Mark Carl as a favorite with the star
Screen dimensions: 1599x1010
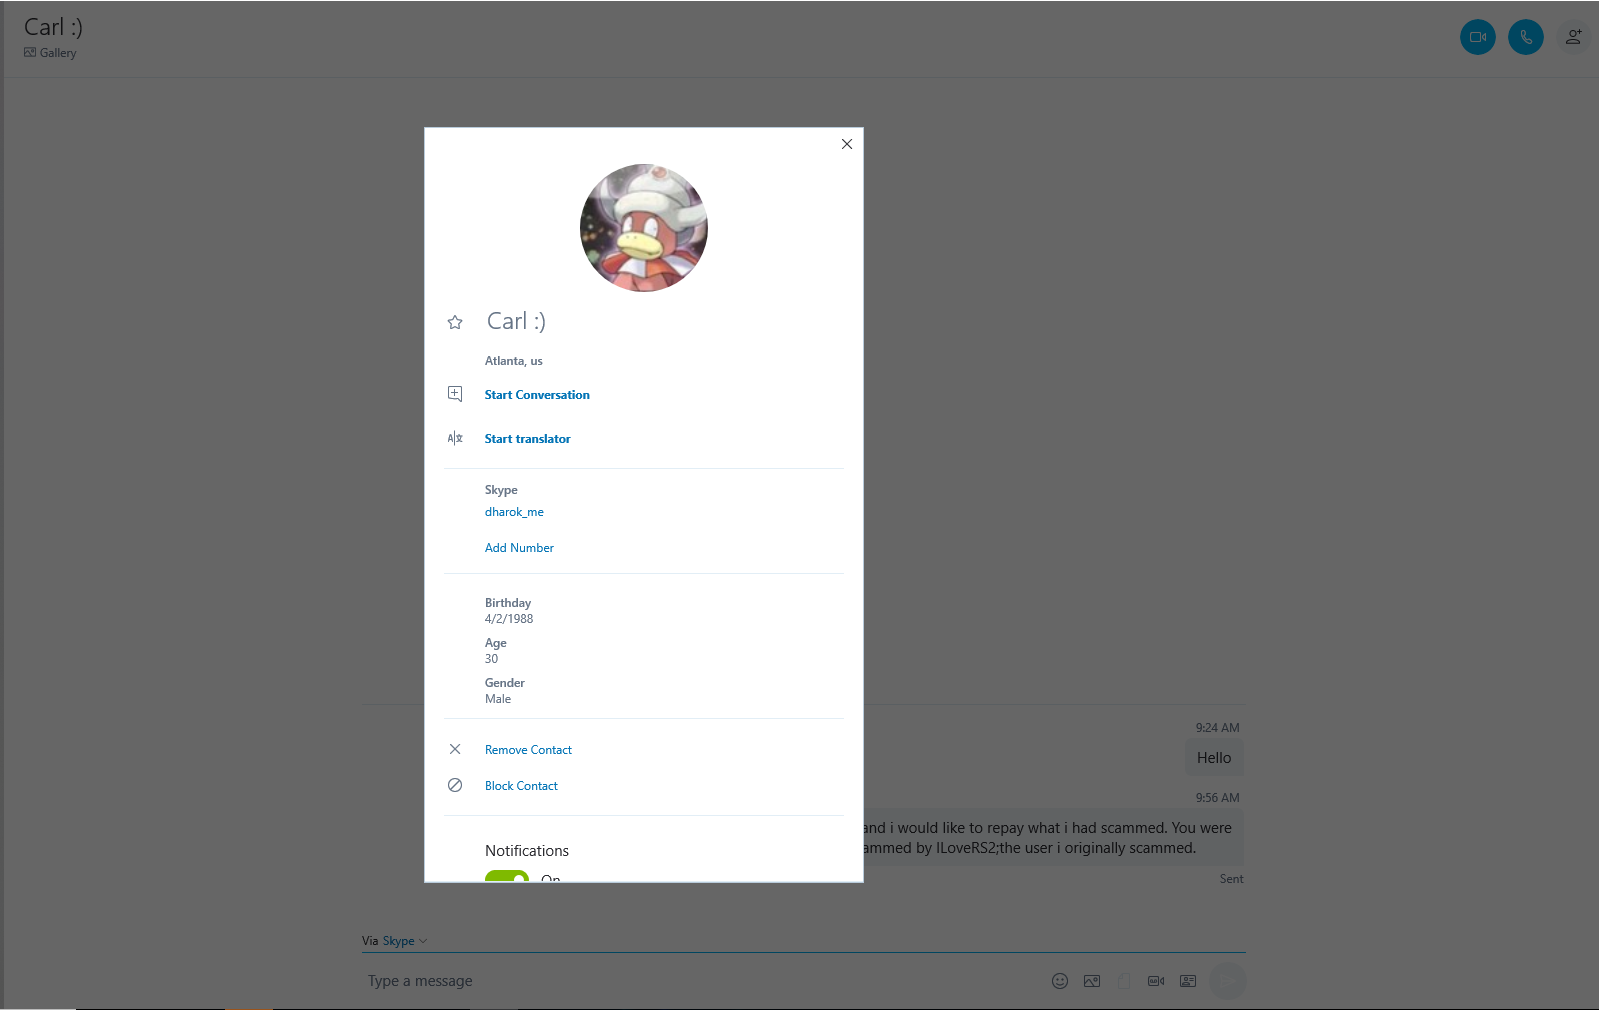click(x=455, y=322)
